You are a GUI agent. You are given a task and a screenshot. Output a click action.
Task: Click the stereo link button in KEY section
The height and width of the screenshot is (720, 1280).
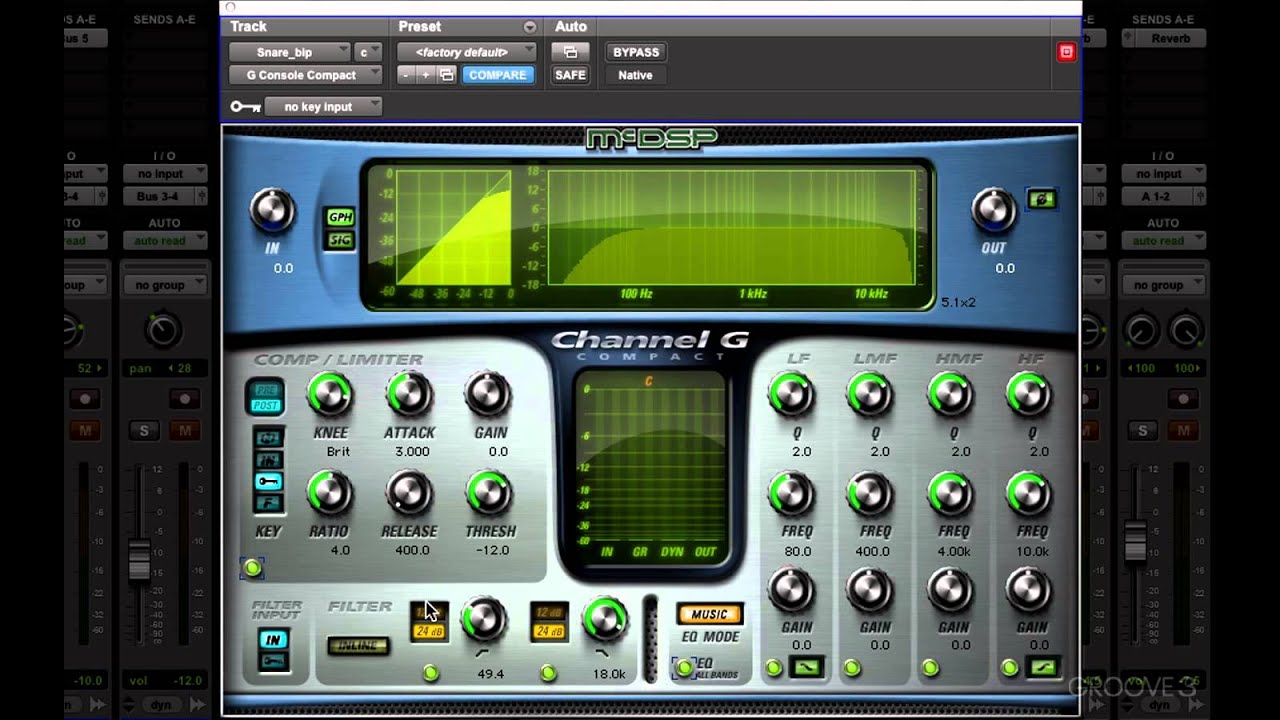click(x=268, y=438)
